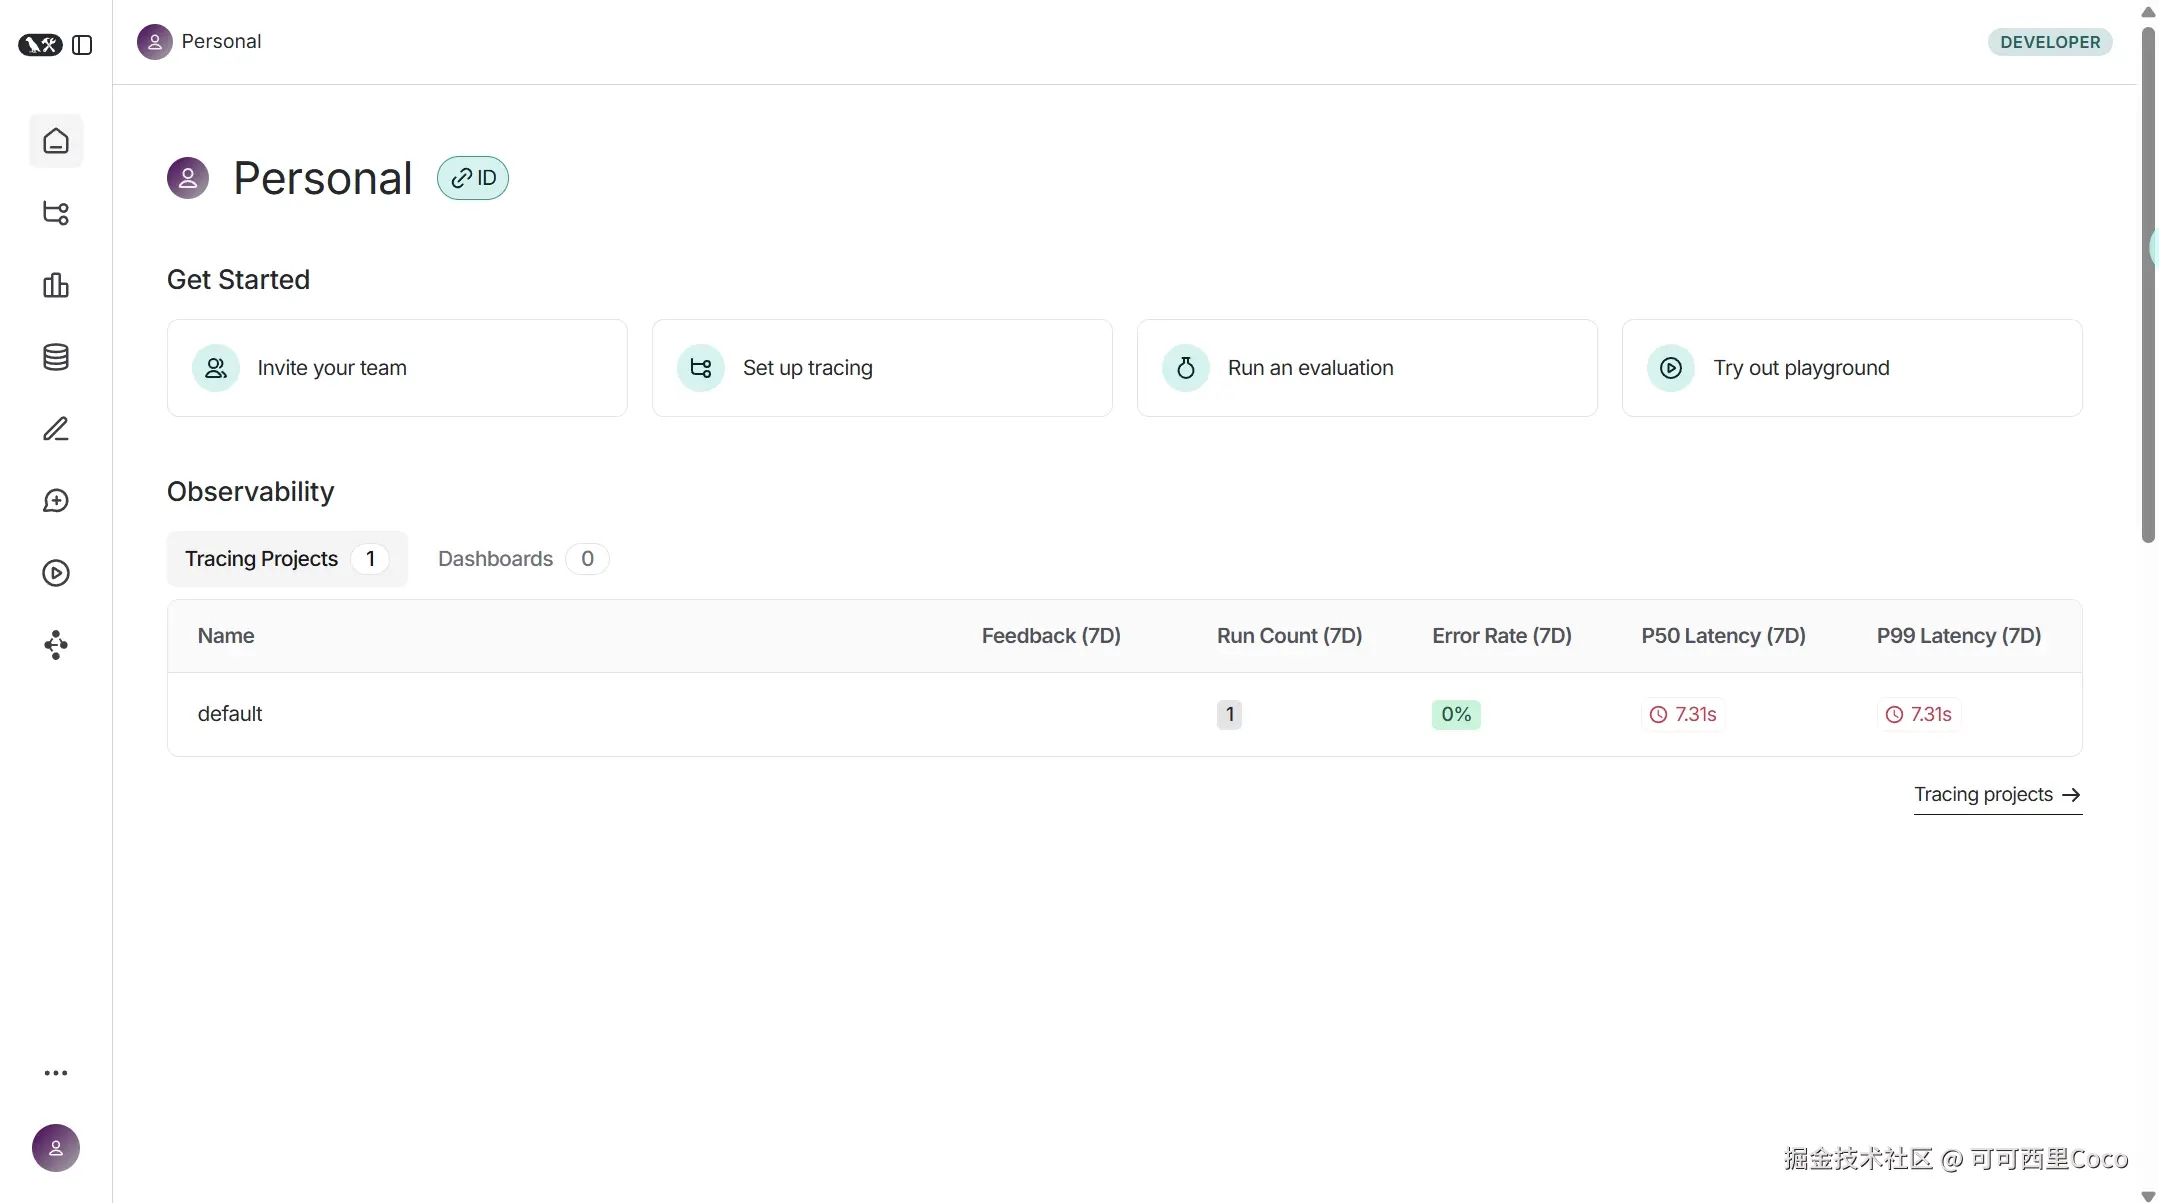Viewport: 2159px width, 1203px height.
Task: Click the Set up tracing card
Action: pyautogui.click(x=882, y=368)
